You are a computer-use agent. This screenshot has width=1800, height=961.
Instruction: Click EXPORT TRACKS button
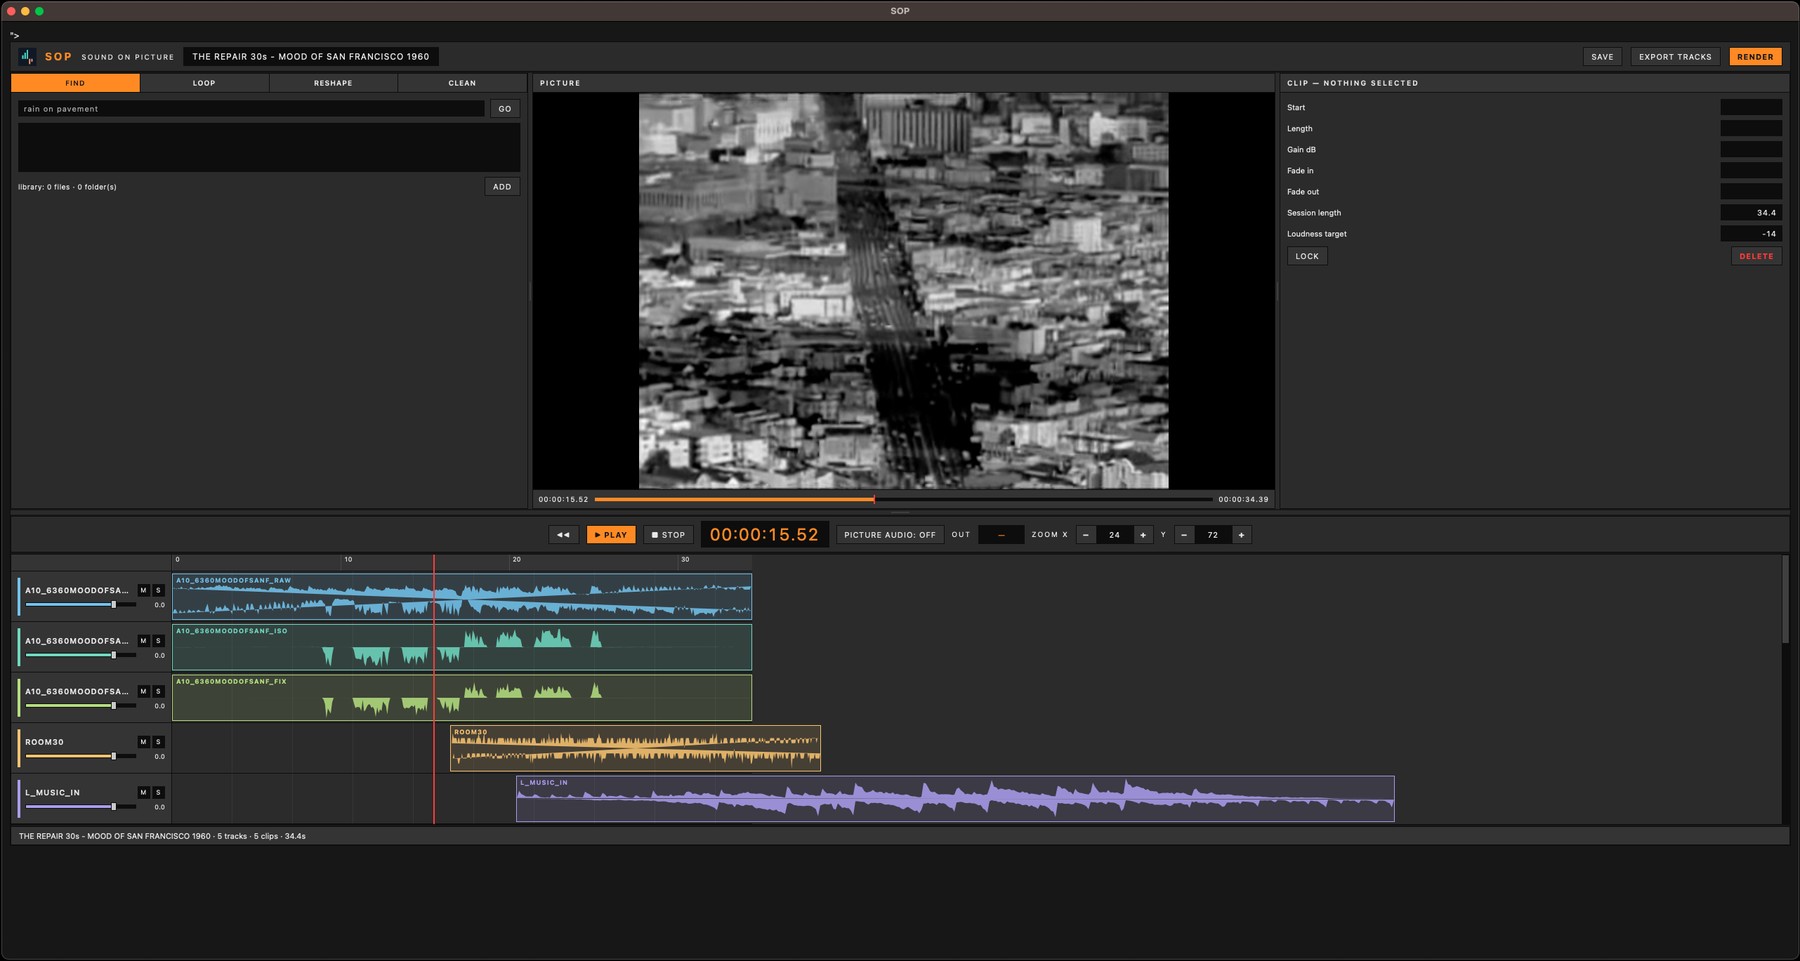[1675, 57]
